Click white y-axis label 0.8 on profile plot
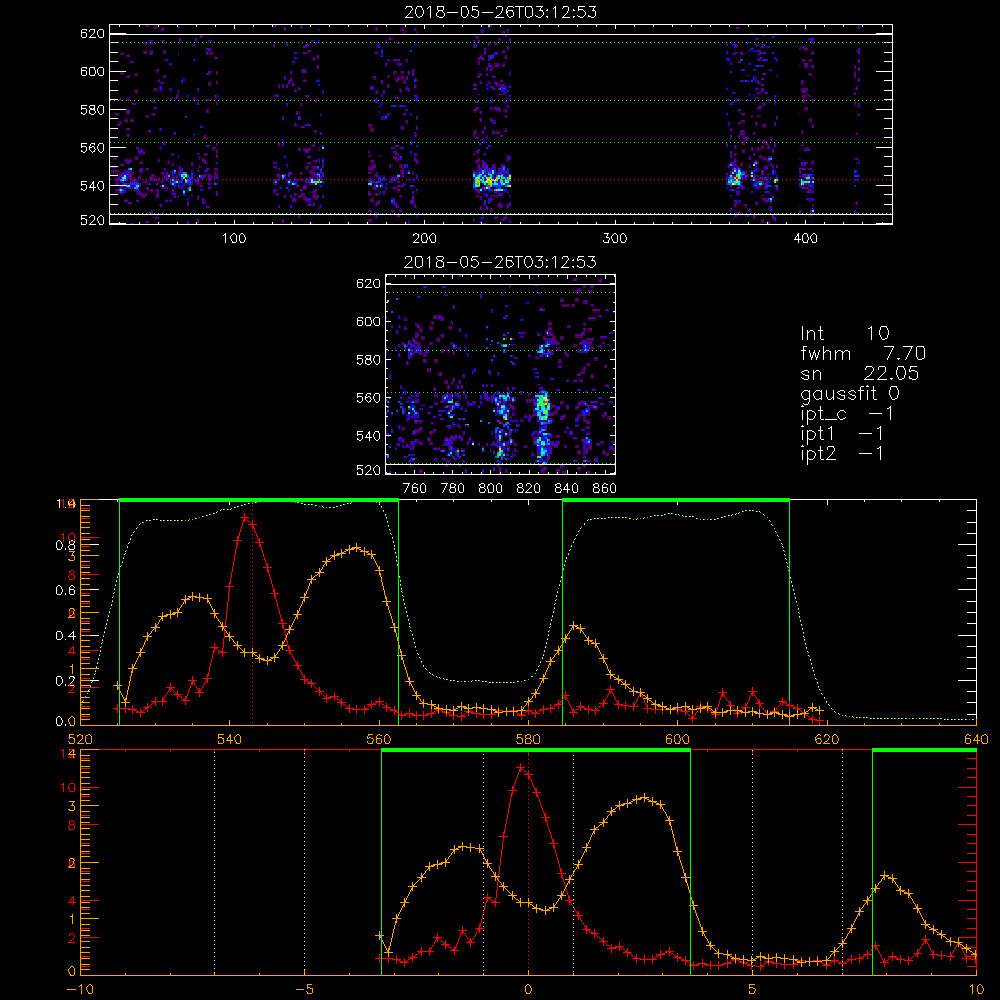Viewport: 1000px width, 1000px height. click(65, 545)
